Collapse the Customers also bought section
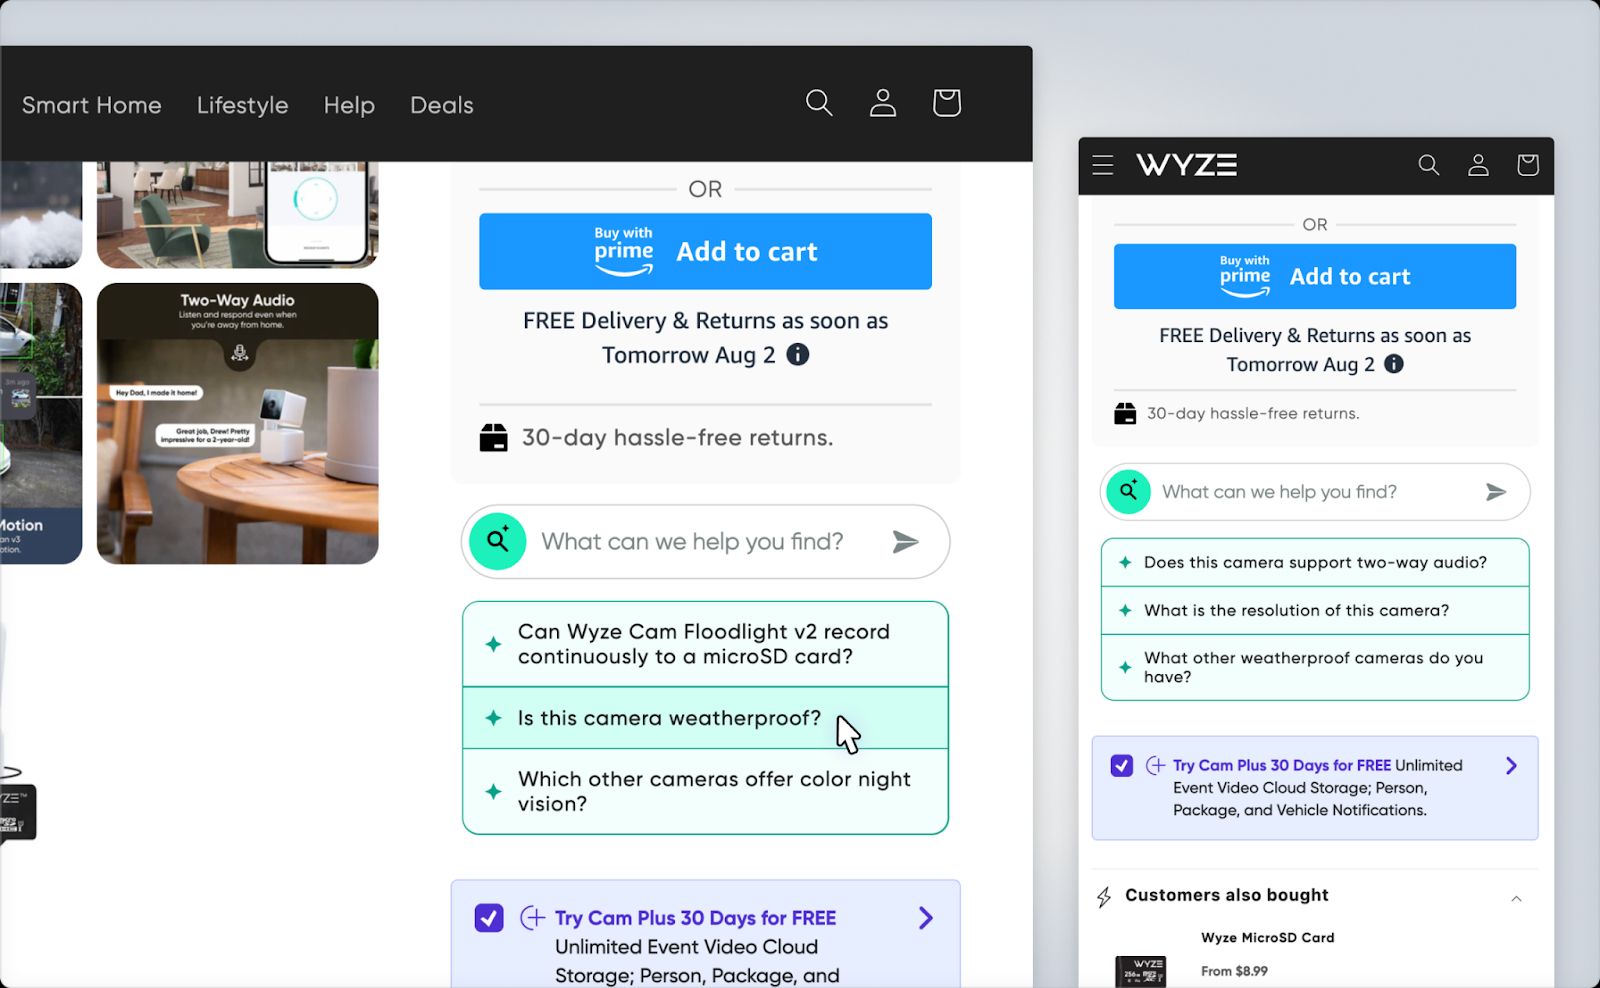This screenshot has width=1600, height=988. (1516, 898)
